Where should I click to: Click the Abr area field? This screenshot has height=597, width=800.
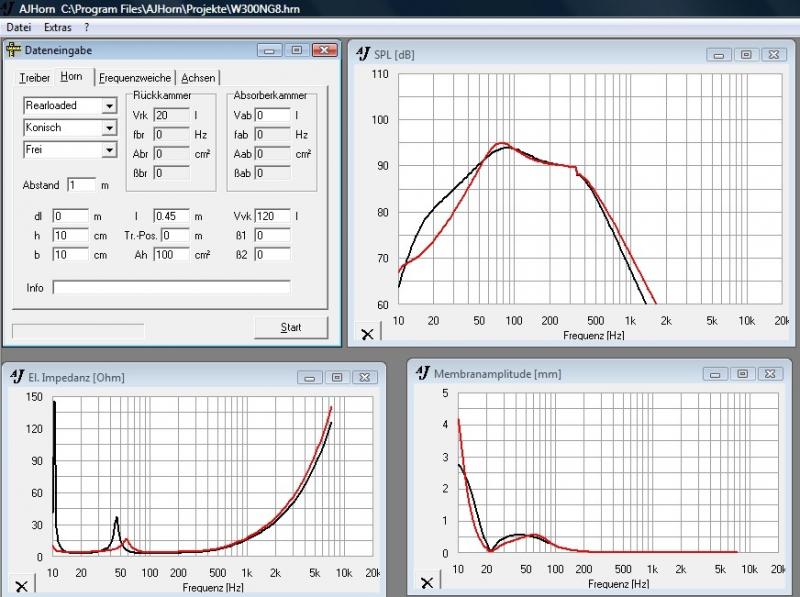click(171, 154)
